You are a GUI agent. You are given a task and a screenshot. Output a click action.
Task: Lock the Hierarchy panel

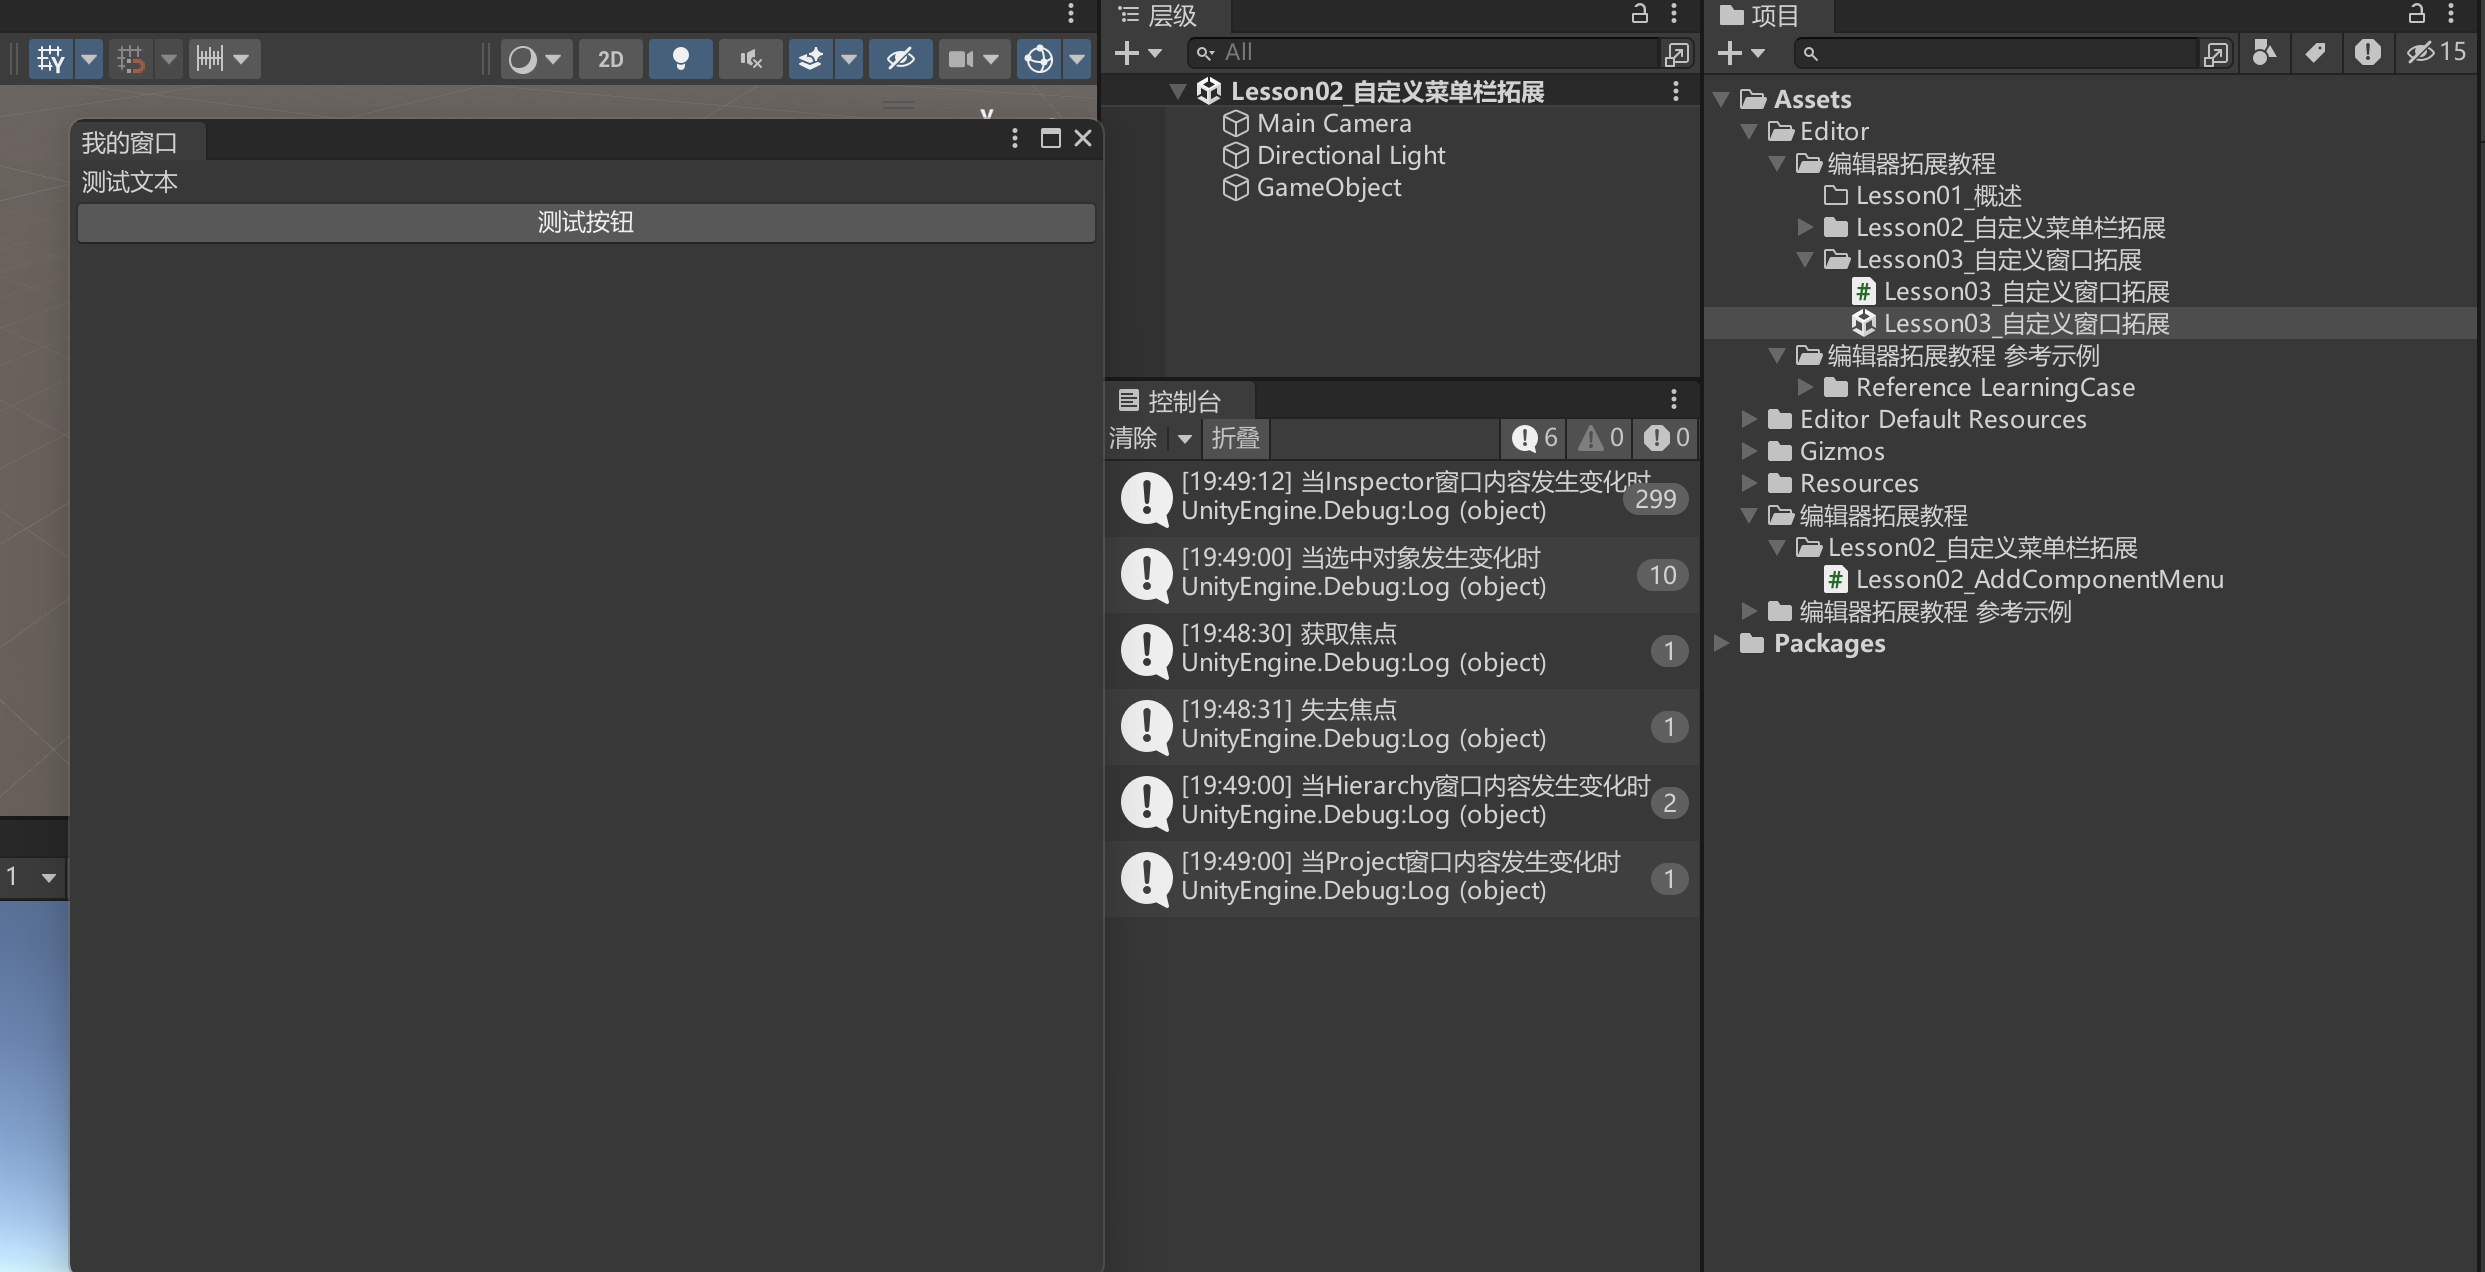1640,14
